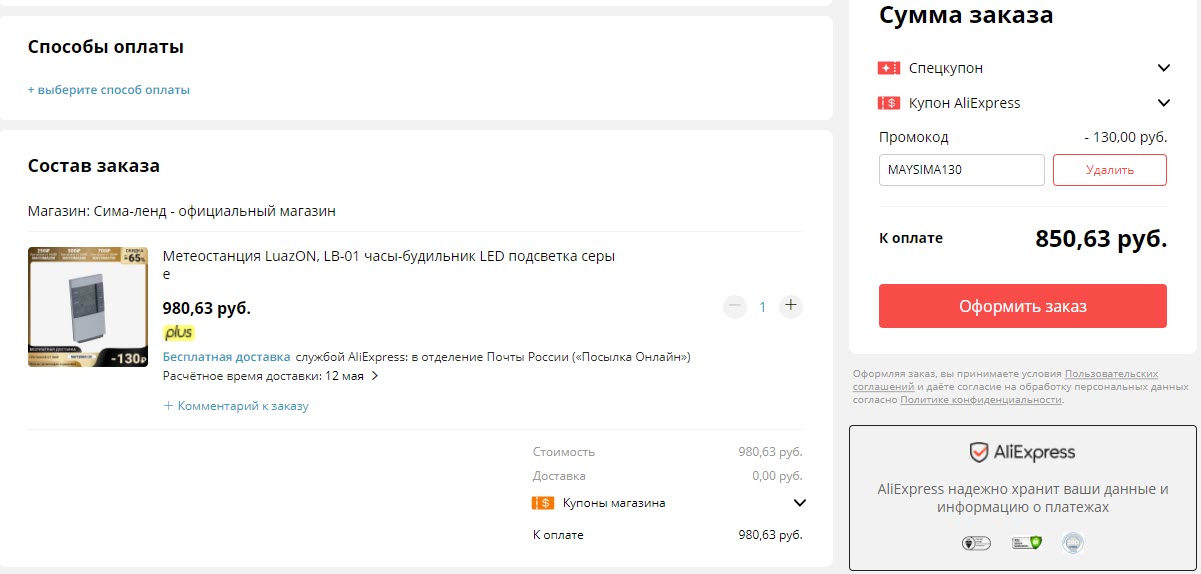Expand the Купон AliExpress dropdown
Viewport: 1201px width, 574px height.
[1163, 103]
